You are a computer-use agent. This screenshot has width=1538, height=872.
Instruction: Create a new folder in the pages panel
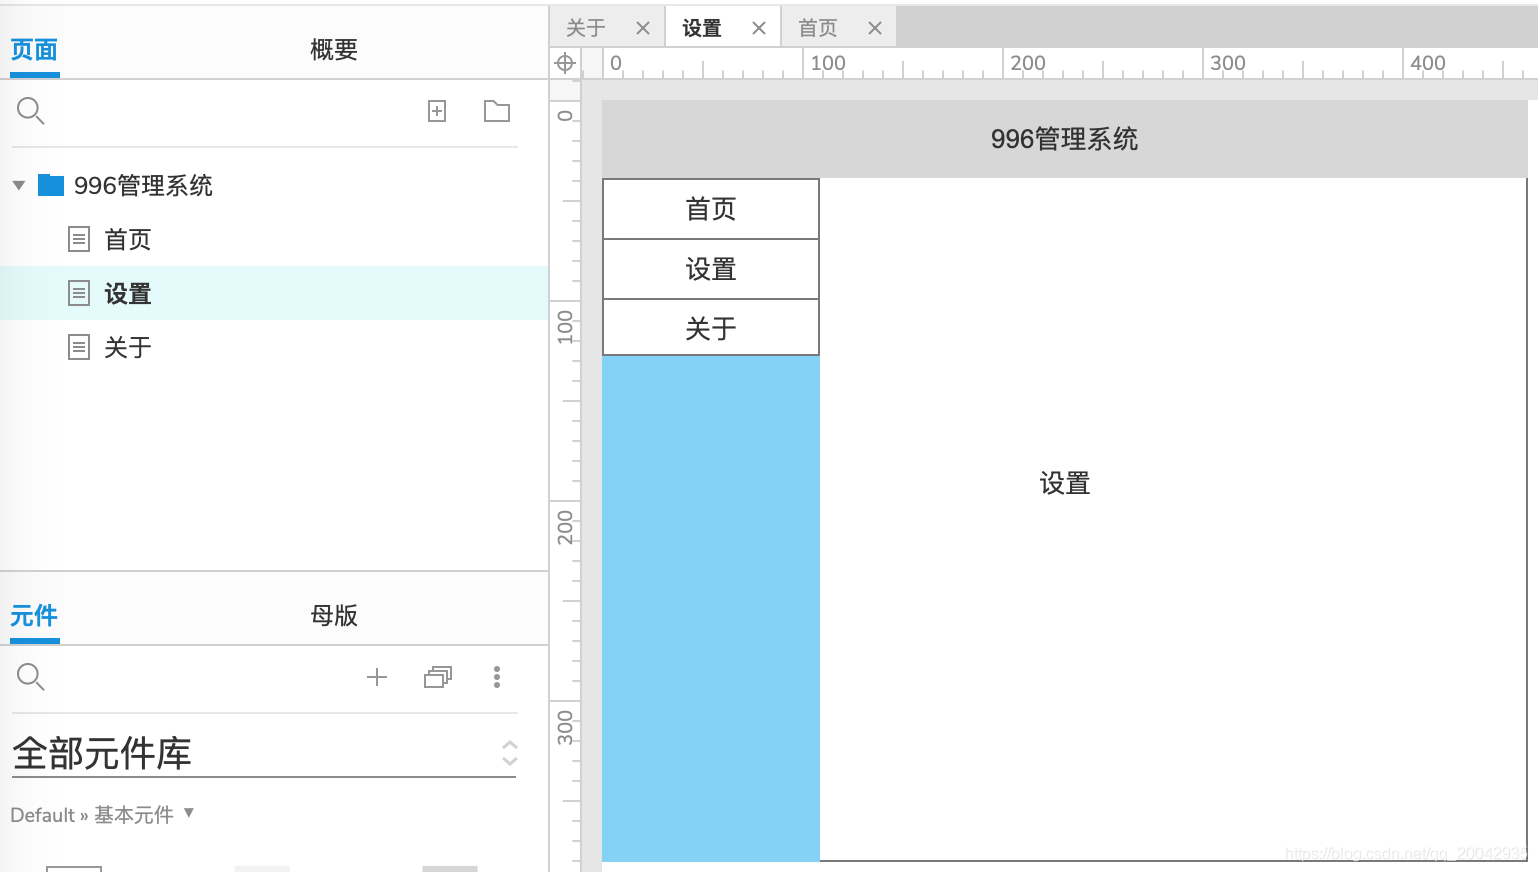pos(497,111)
